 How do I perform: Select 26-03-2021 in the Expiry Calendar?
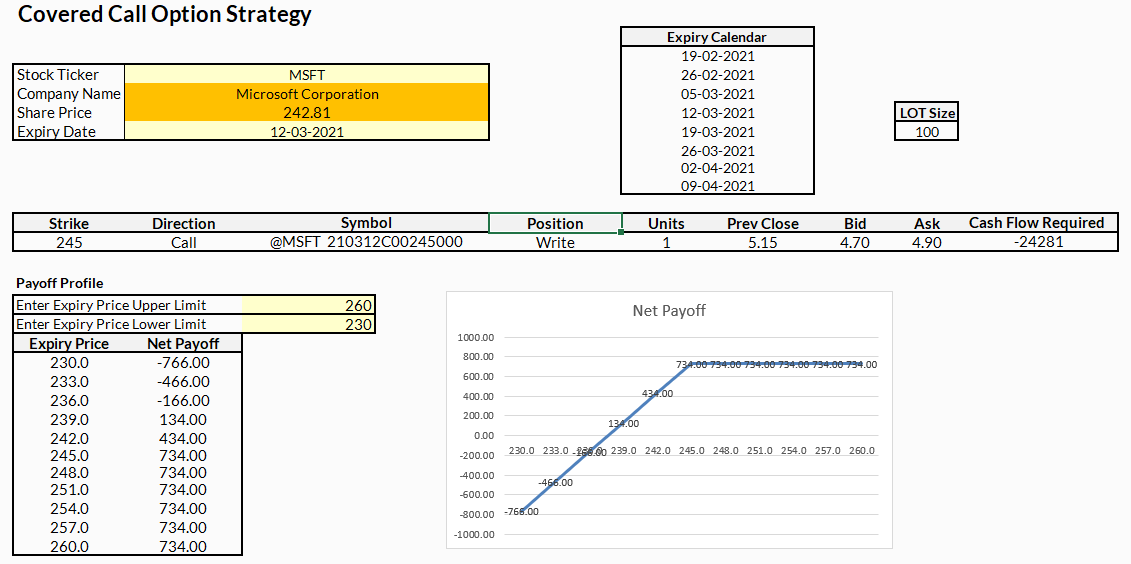(x=717, y=151)
